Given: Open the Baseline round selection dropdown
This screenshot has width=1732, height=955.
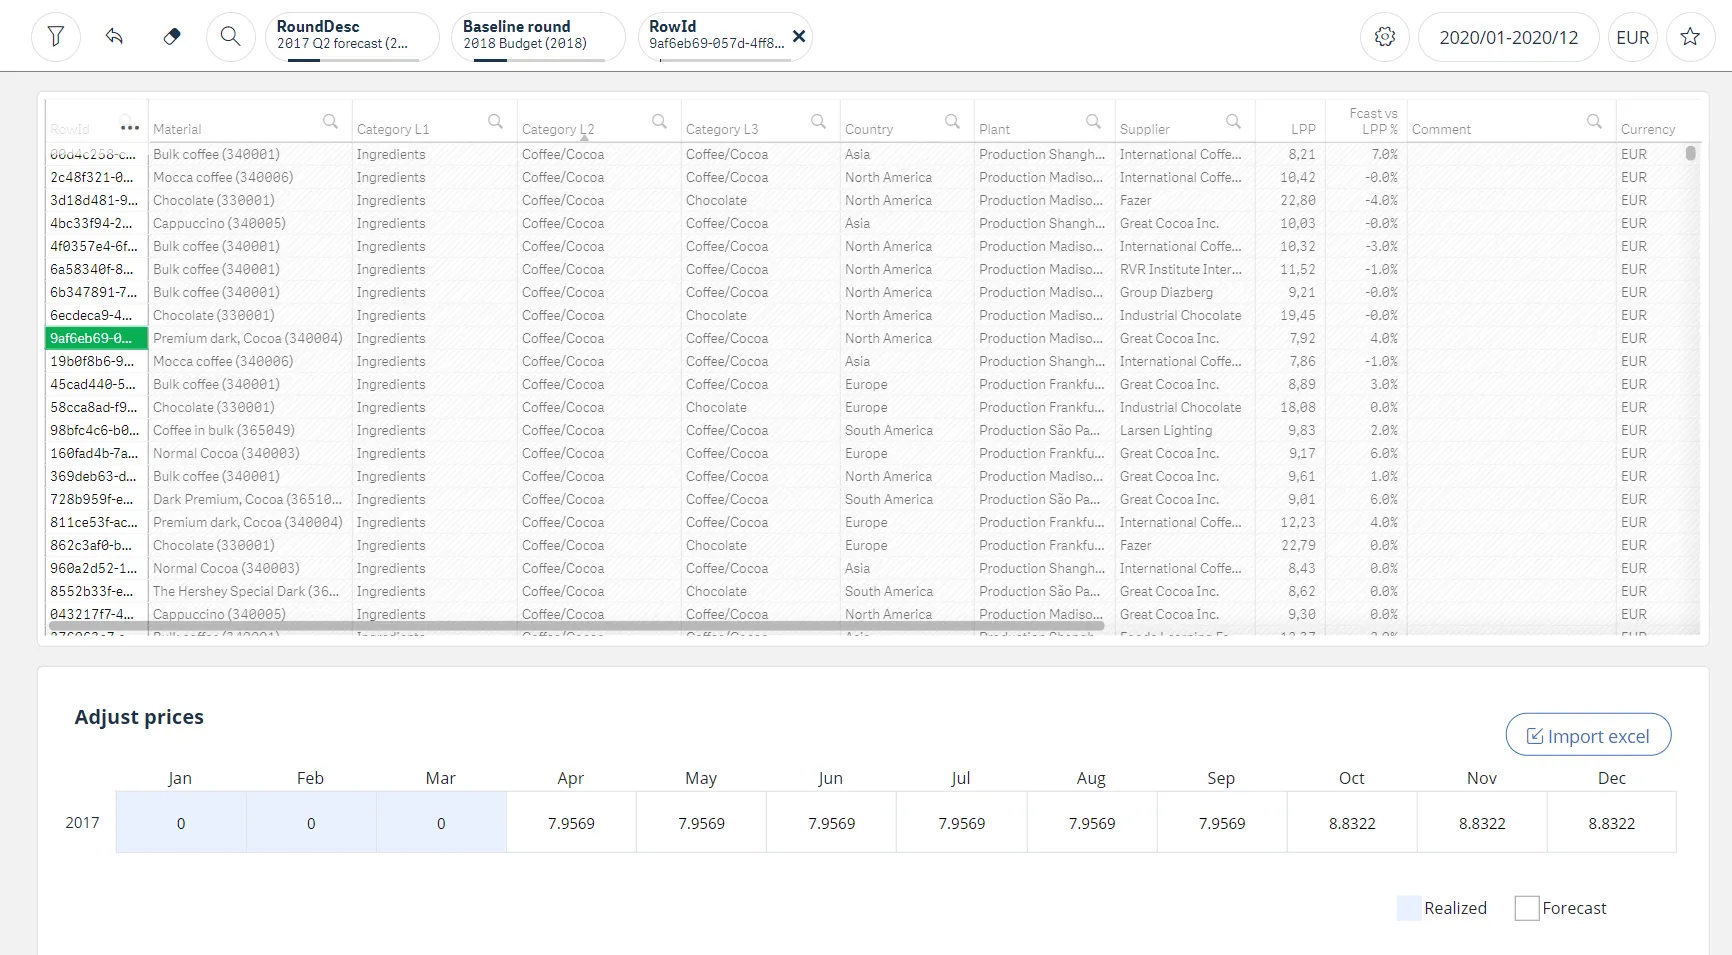Looking at the screenshot, I should 537,36.
